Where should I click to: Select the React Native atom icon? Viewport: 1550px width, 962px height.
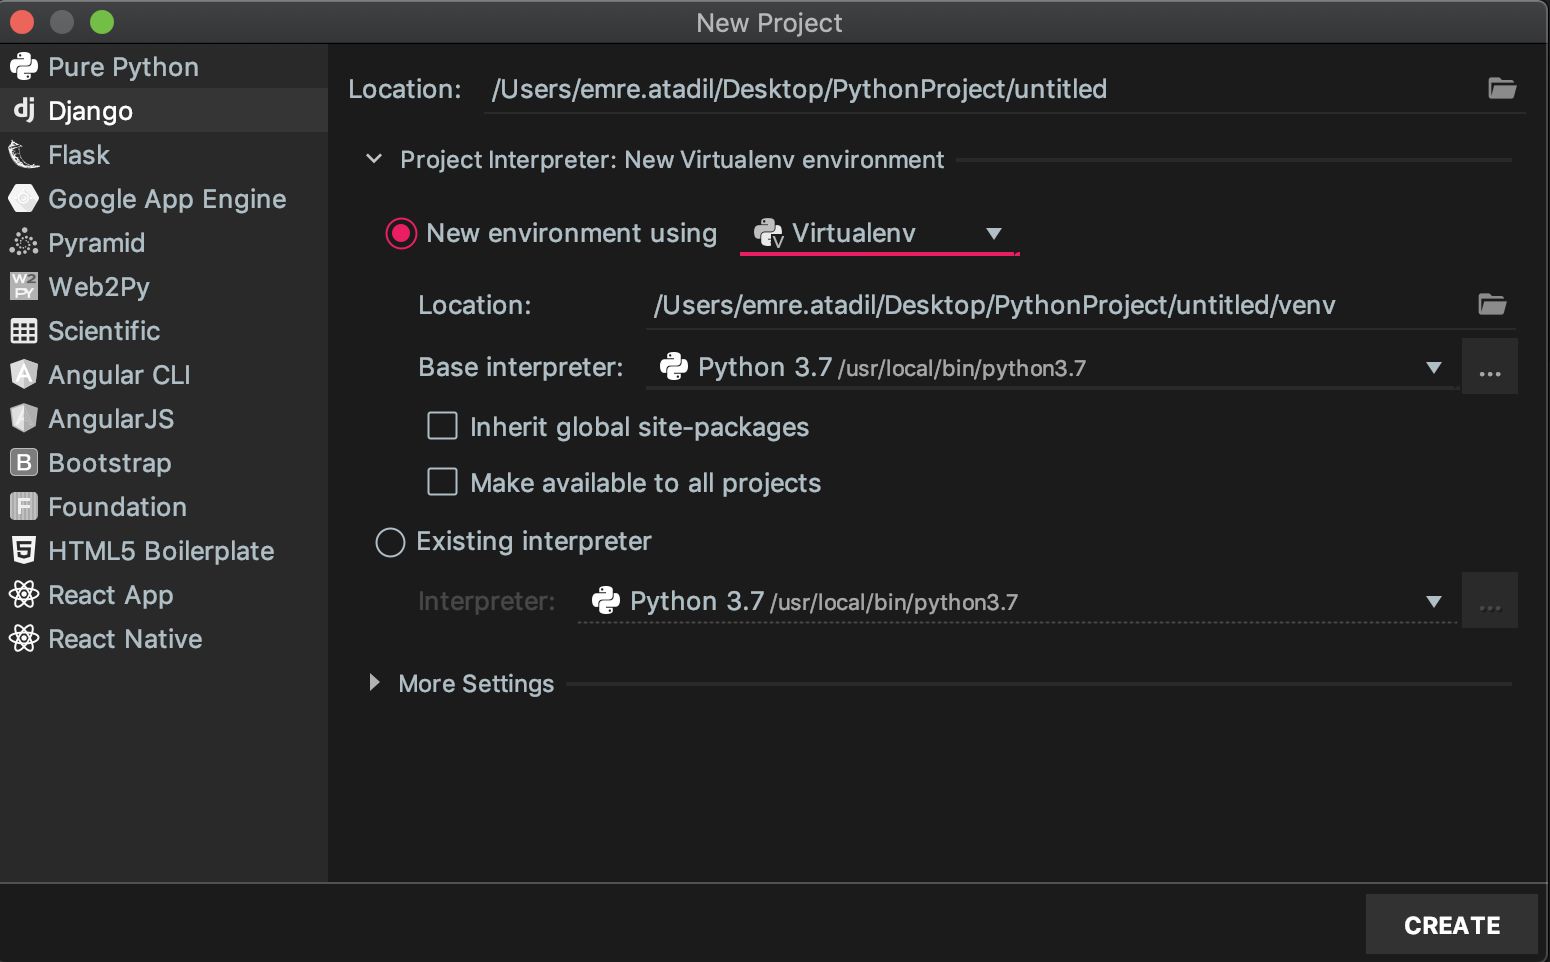[23, 639]
